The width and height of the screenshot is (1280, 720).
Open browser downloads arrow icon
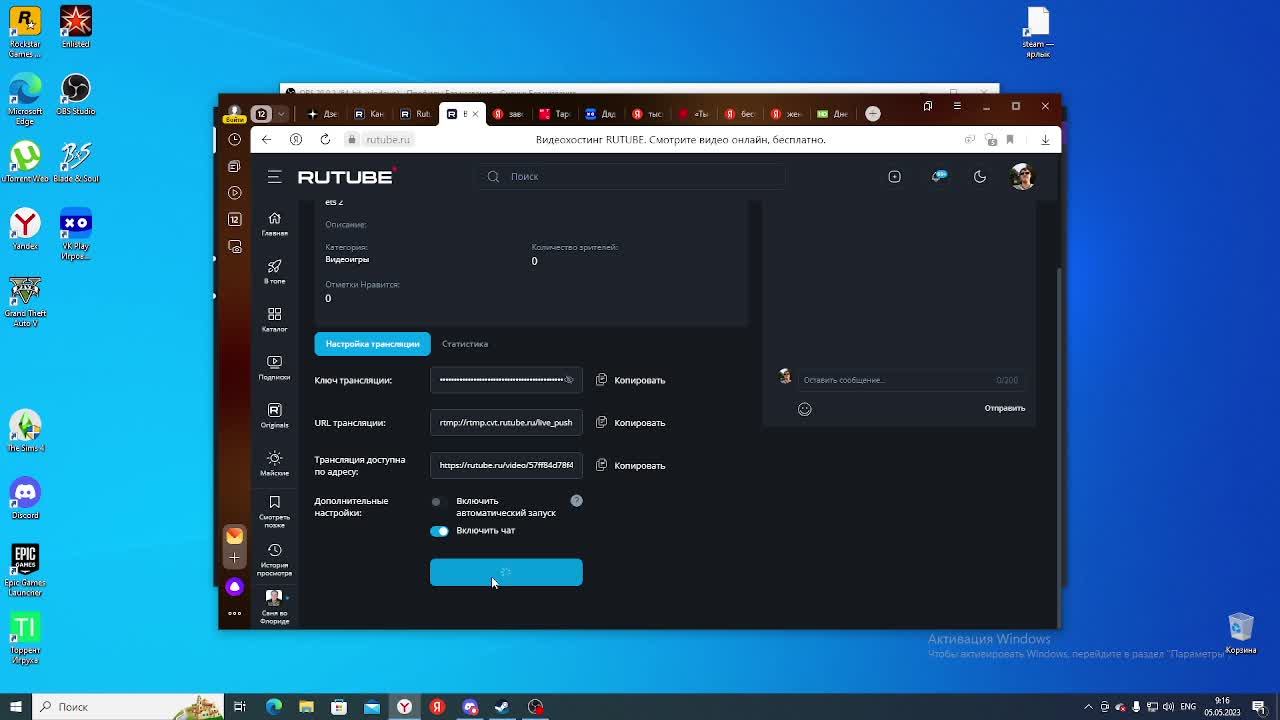point(1045,140)
